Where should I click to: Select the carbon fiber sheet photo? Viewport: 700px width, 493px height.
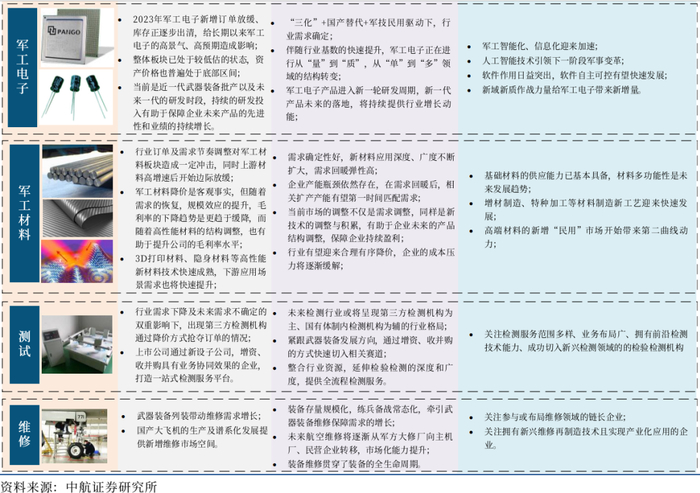[77, 218]
